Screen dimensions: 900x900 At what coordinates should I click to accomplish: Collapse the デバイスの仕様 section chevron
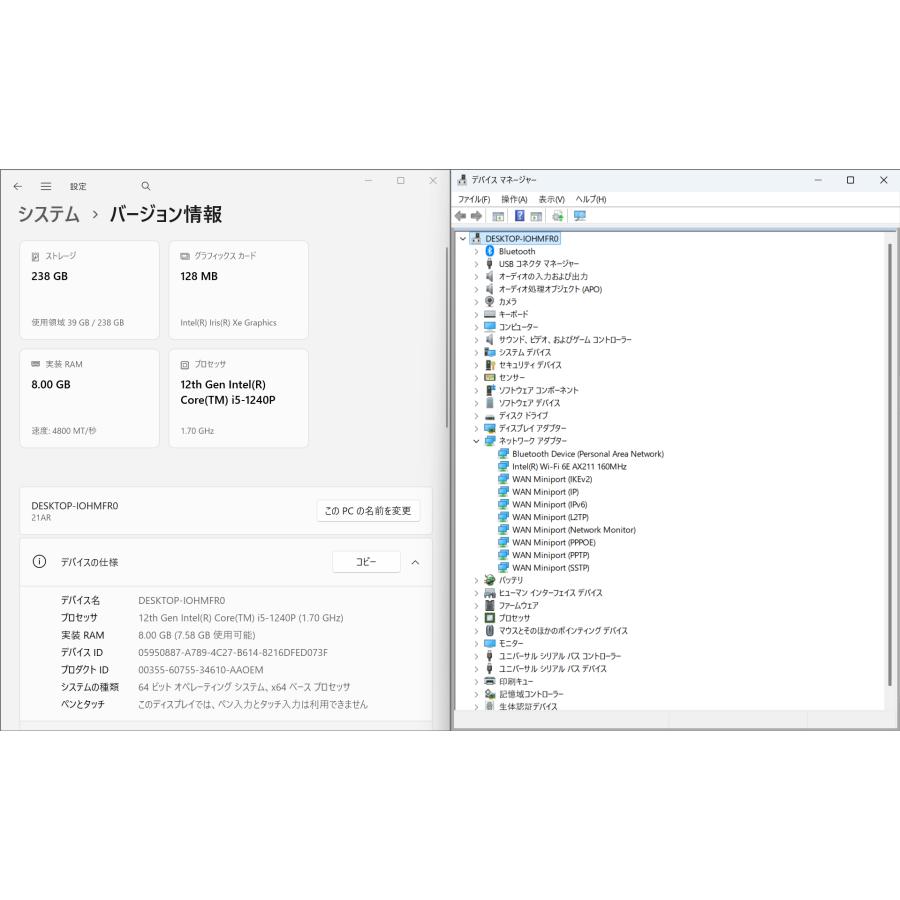pyautogui.click(x=415, y=562)
